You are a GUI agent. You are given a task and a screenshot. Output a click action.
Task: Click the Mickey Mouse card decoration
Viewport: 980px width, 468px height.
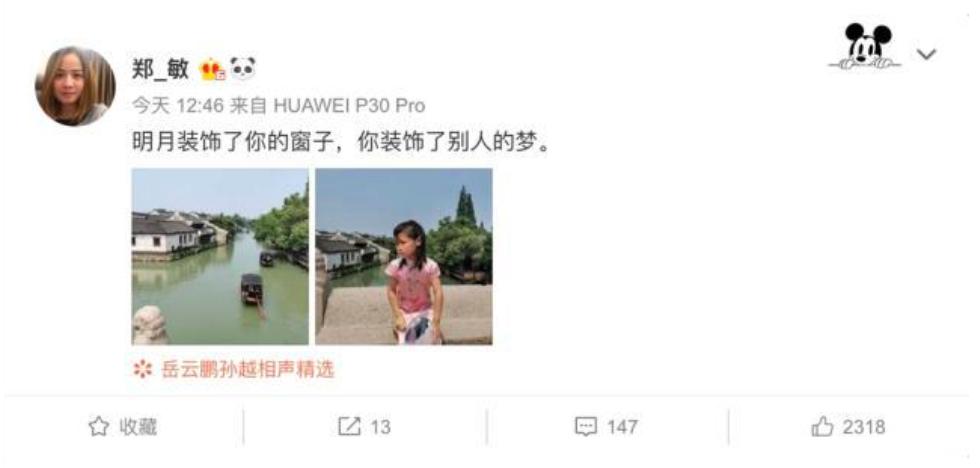865,46
